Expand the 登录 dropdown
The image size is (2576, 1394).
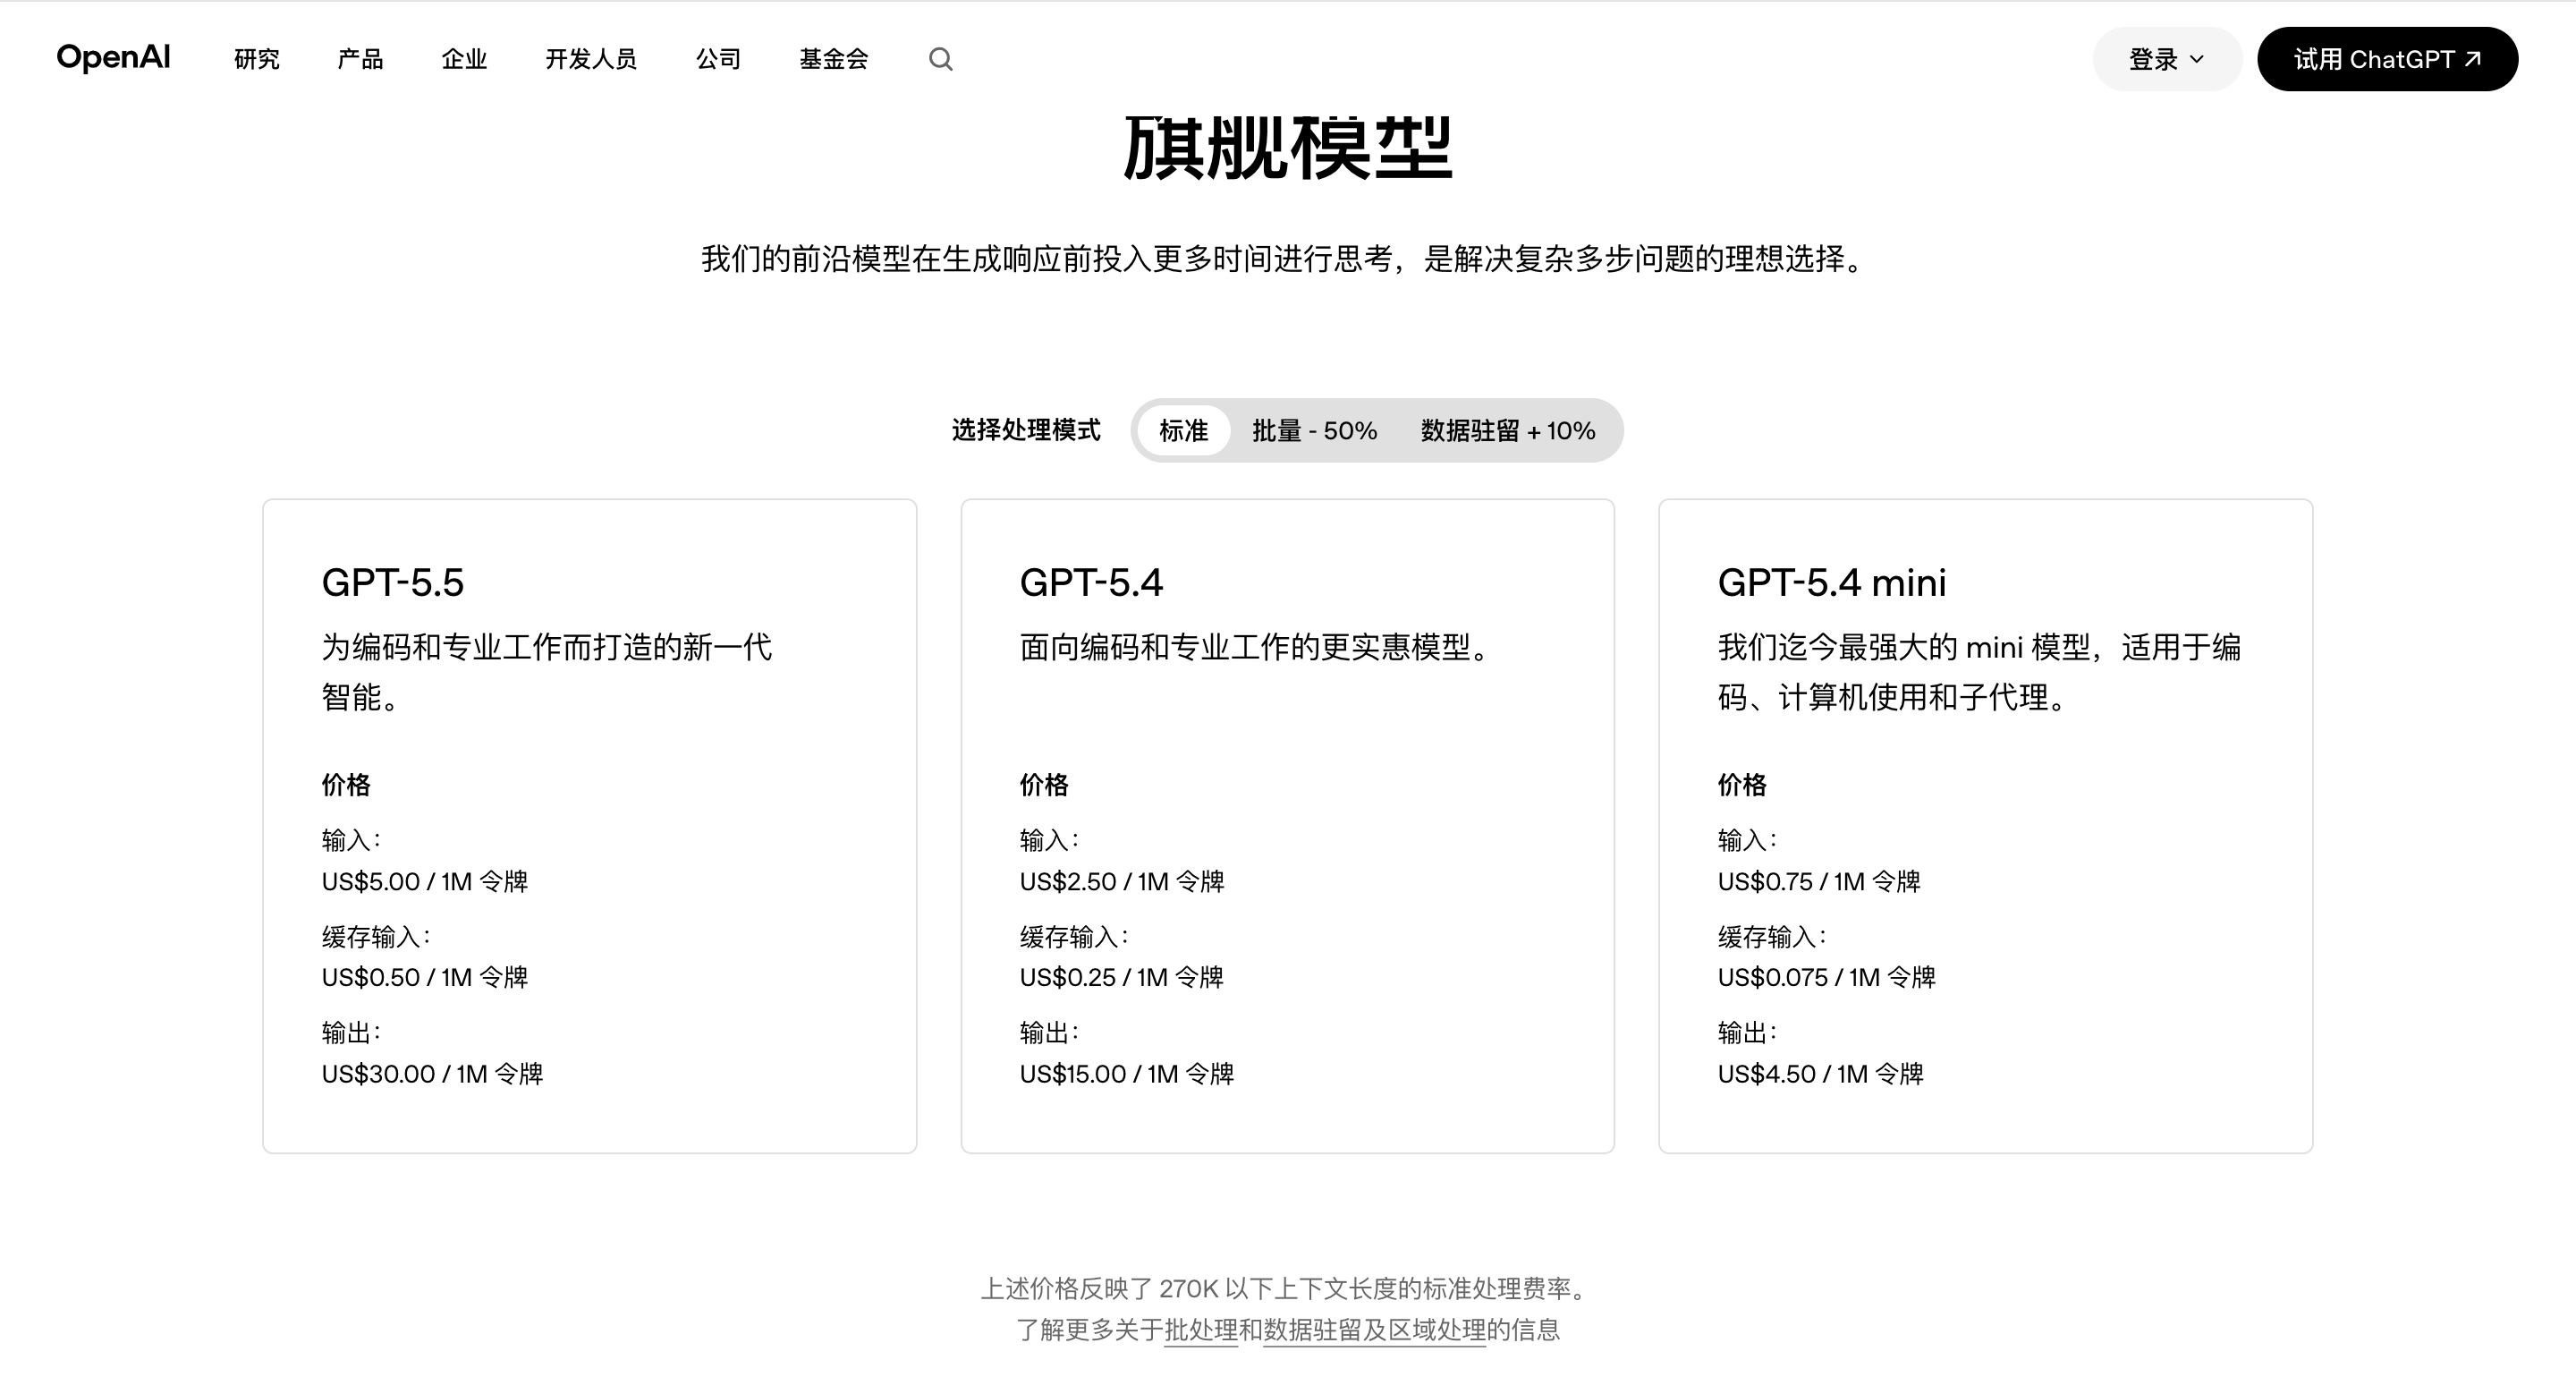point(2167,59)
